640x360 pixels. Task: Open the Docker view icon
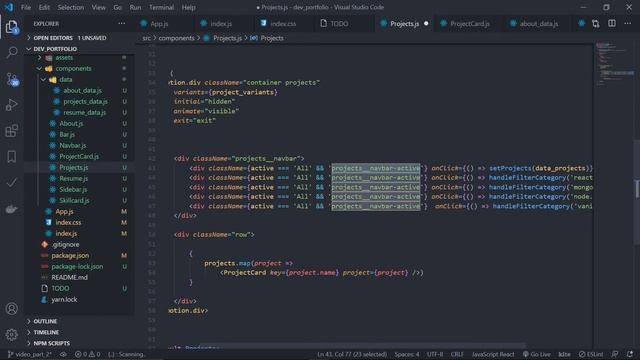[x=12, y=209]
